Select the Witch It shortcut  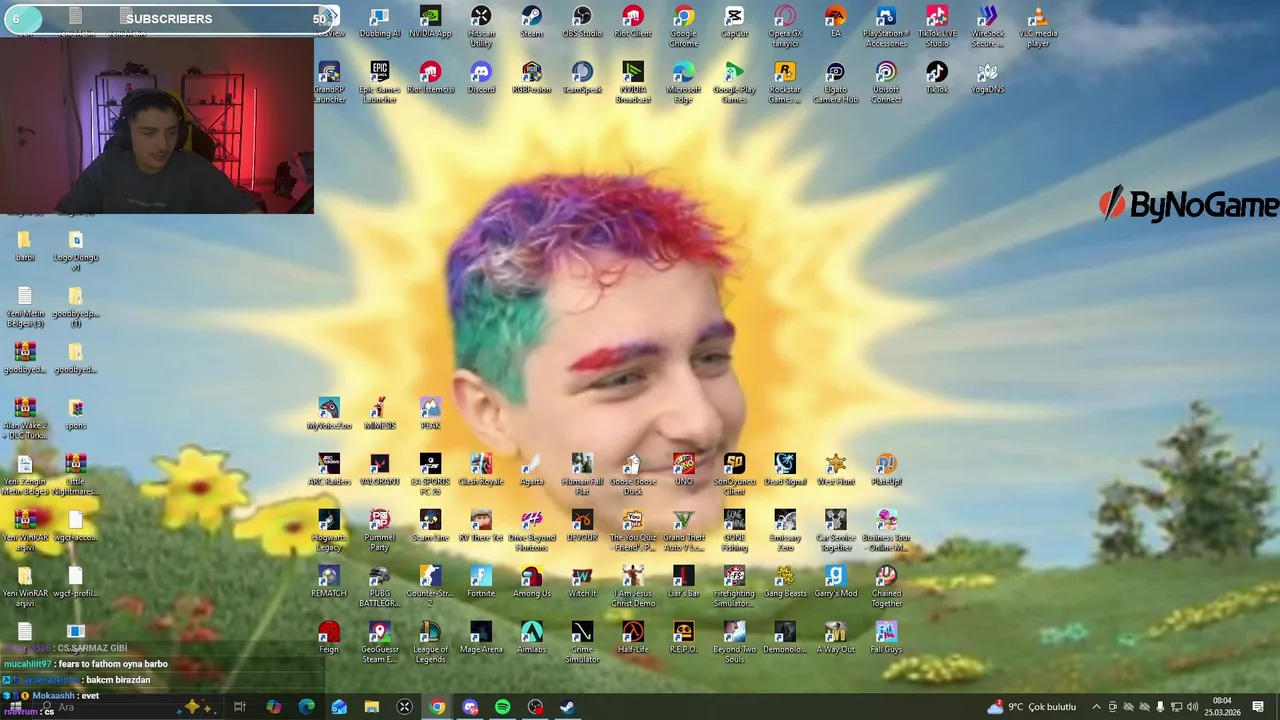pos(582,582)
